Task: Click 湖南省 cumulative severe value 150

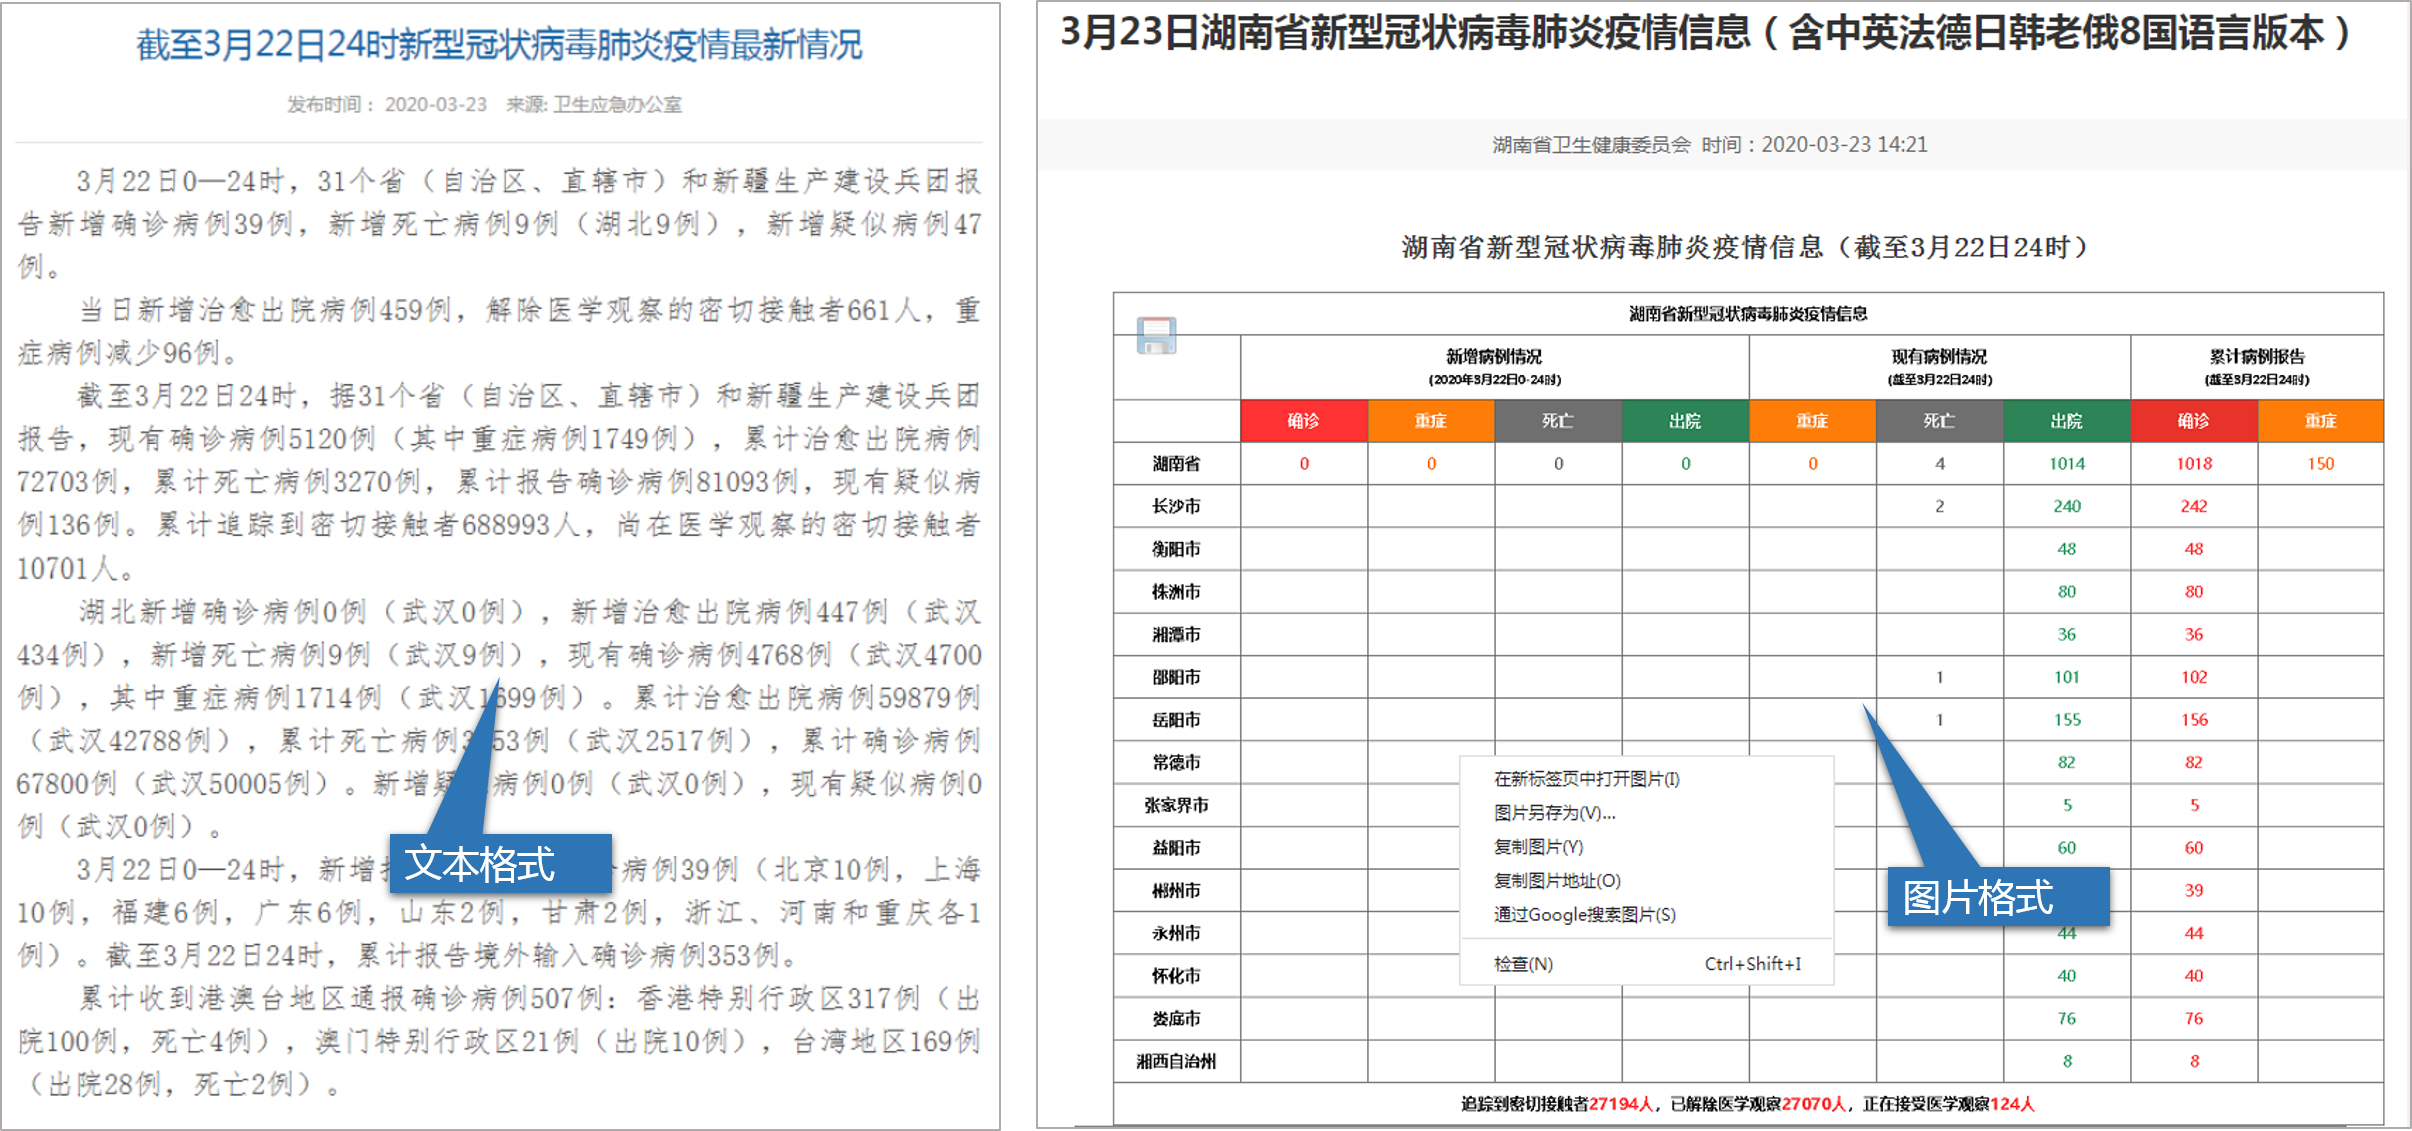Action: click(2321, 464)
